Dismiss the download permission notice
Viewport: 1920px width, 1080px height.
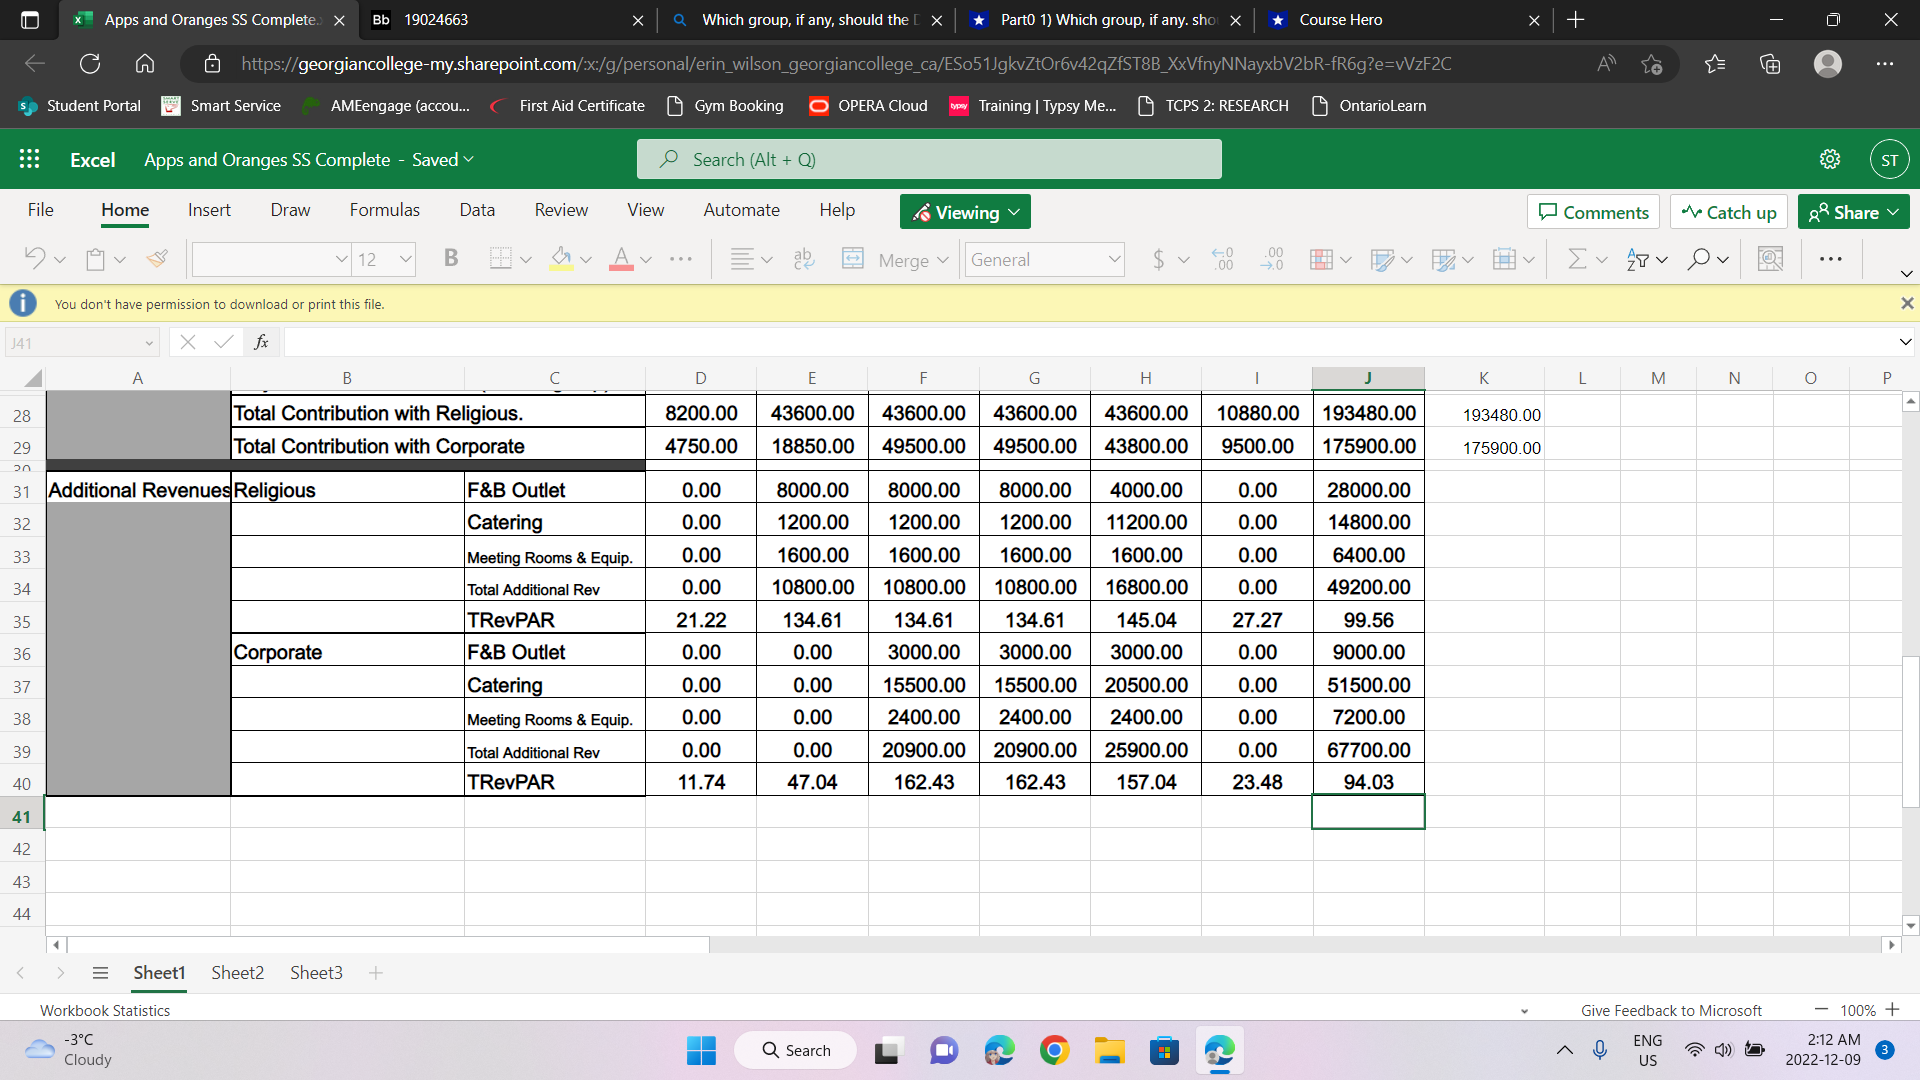(1906, 303)
